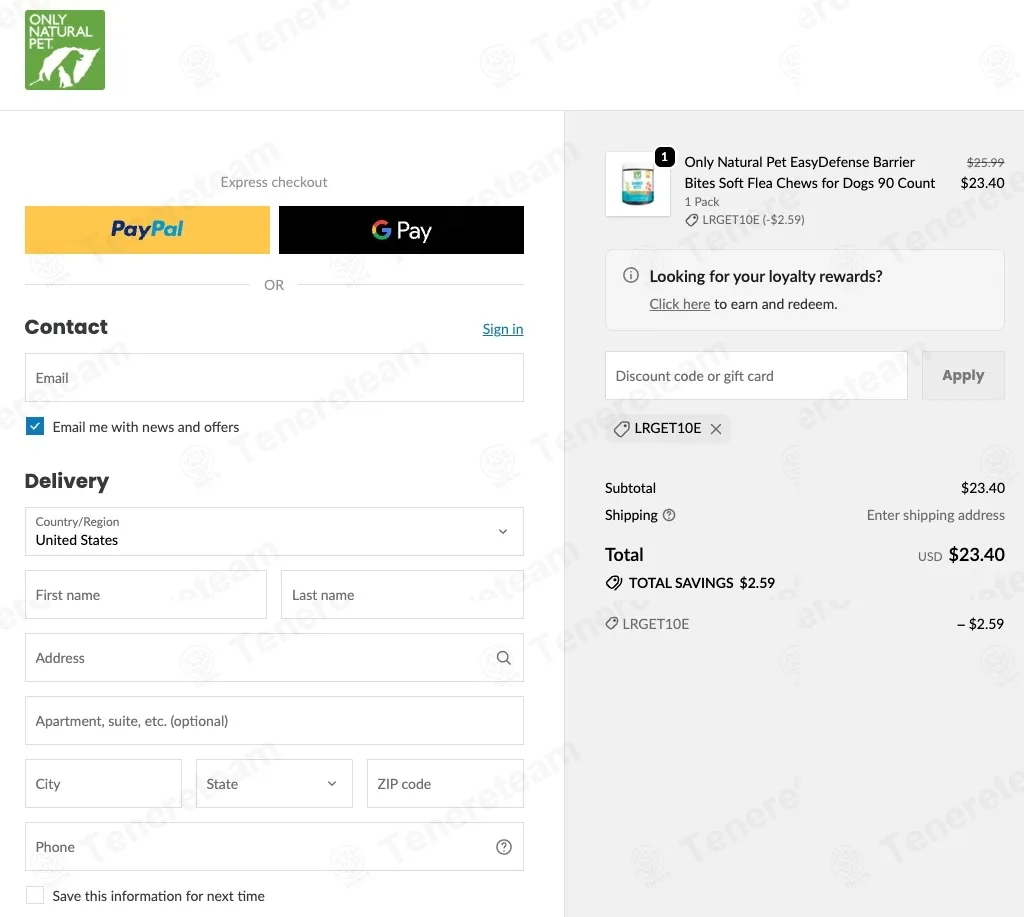Click the City input field

click(x=103, y=784)
